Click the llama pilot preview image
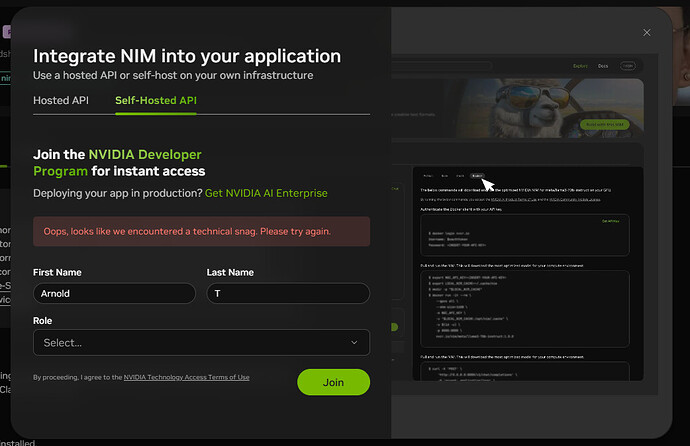This screenshot has width=690, height=446. [x=550, y=108]
